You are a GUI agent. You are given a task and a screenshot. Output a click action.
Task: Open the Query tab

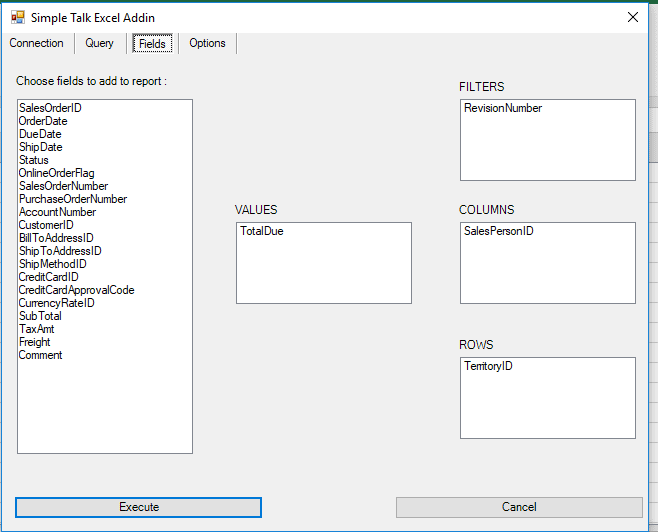point(99,43)
